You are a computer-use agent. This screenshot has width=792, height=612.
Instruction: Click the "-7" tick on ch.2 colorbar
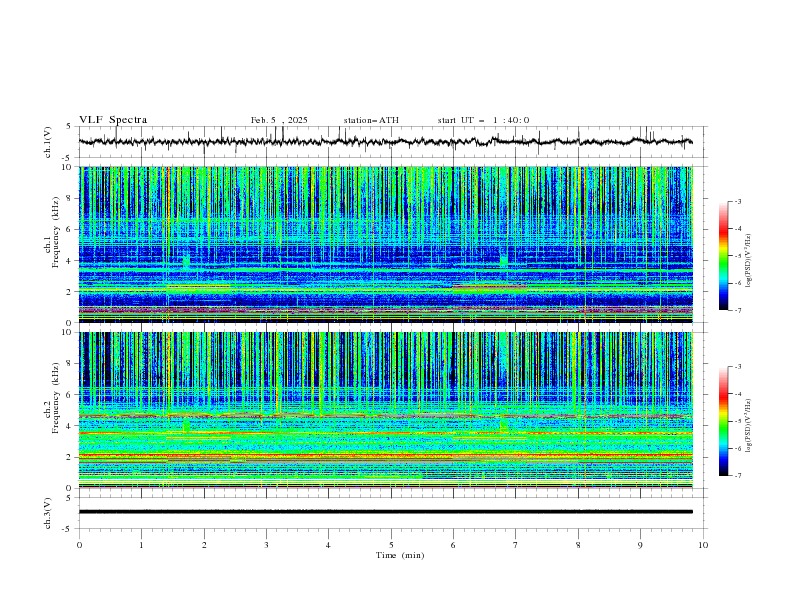[x=737, y=476]
